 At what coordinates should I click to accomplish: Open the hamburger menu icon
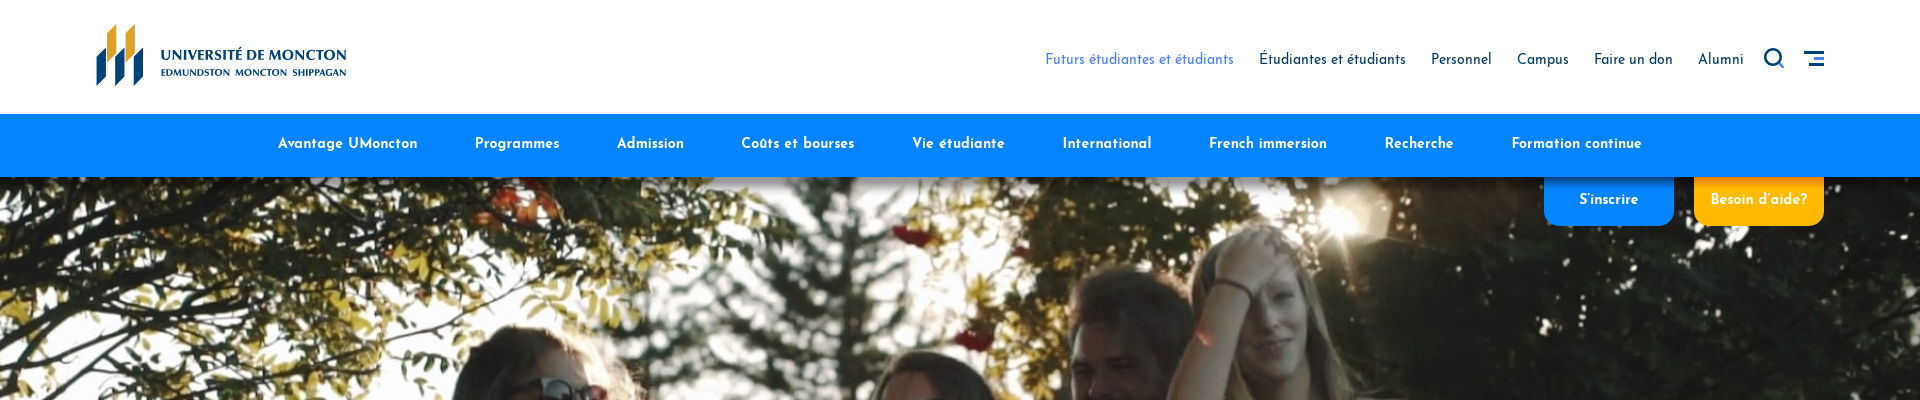click(1814, 58)
